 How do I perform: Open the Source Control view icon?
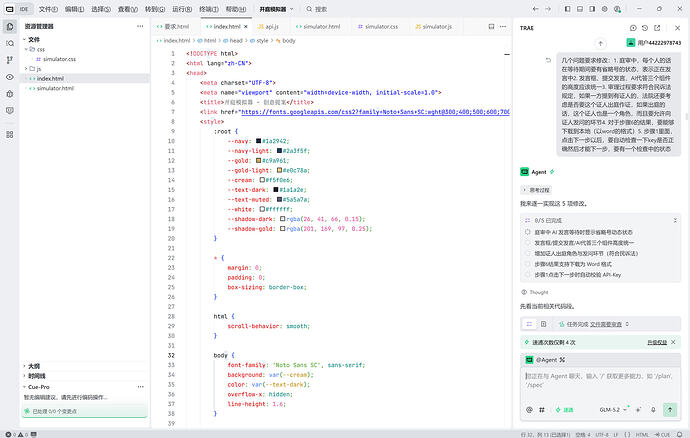click(x=10, y=60)
